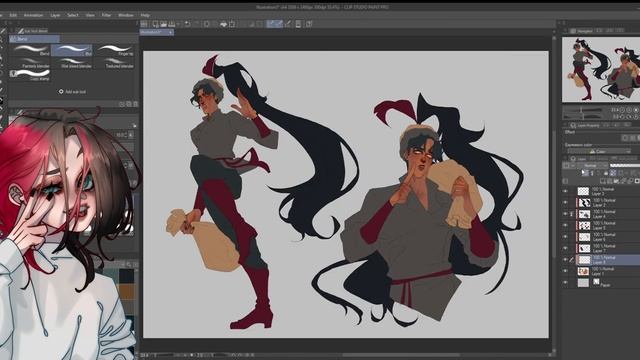Select the Layer Property panel tab

[585, 125]
